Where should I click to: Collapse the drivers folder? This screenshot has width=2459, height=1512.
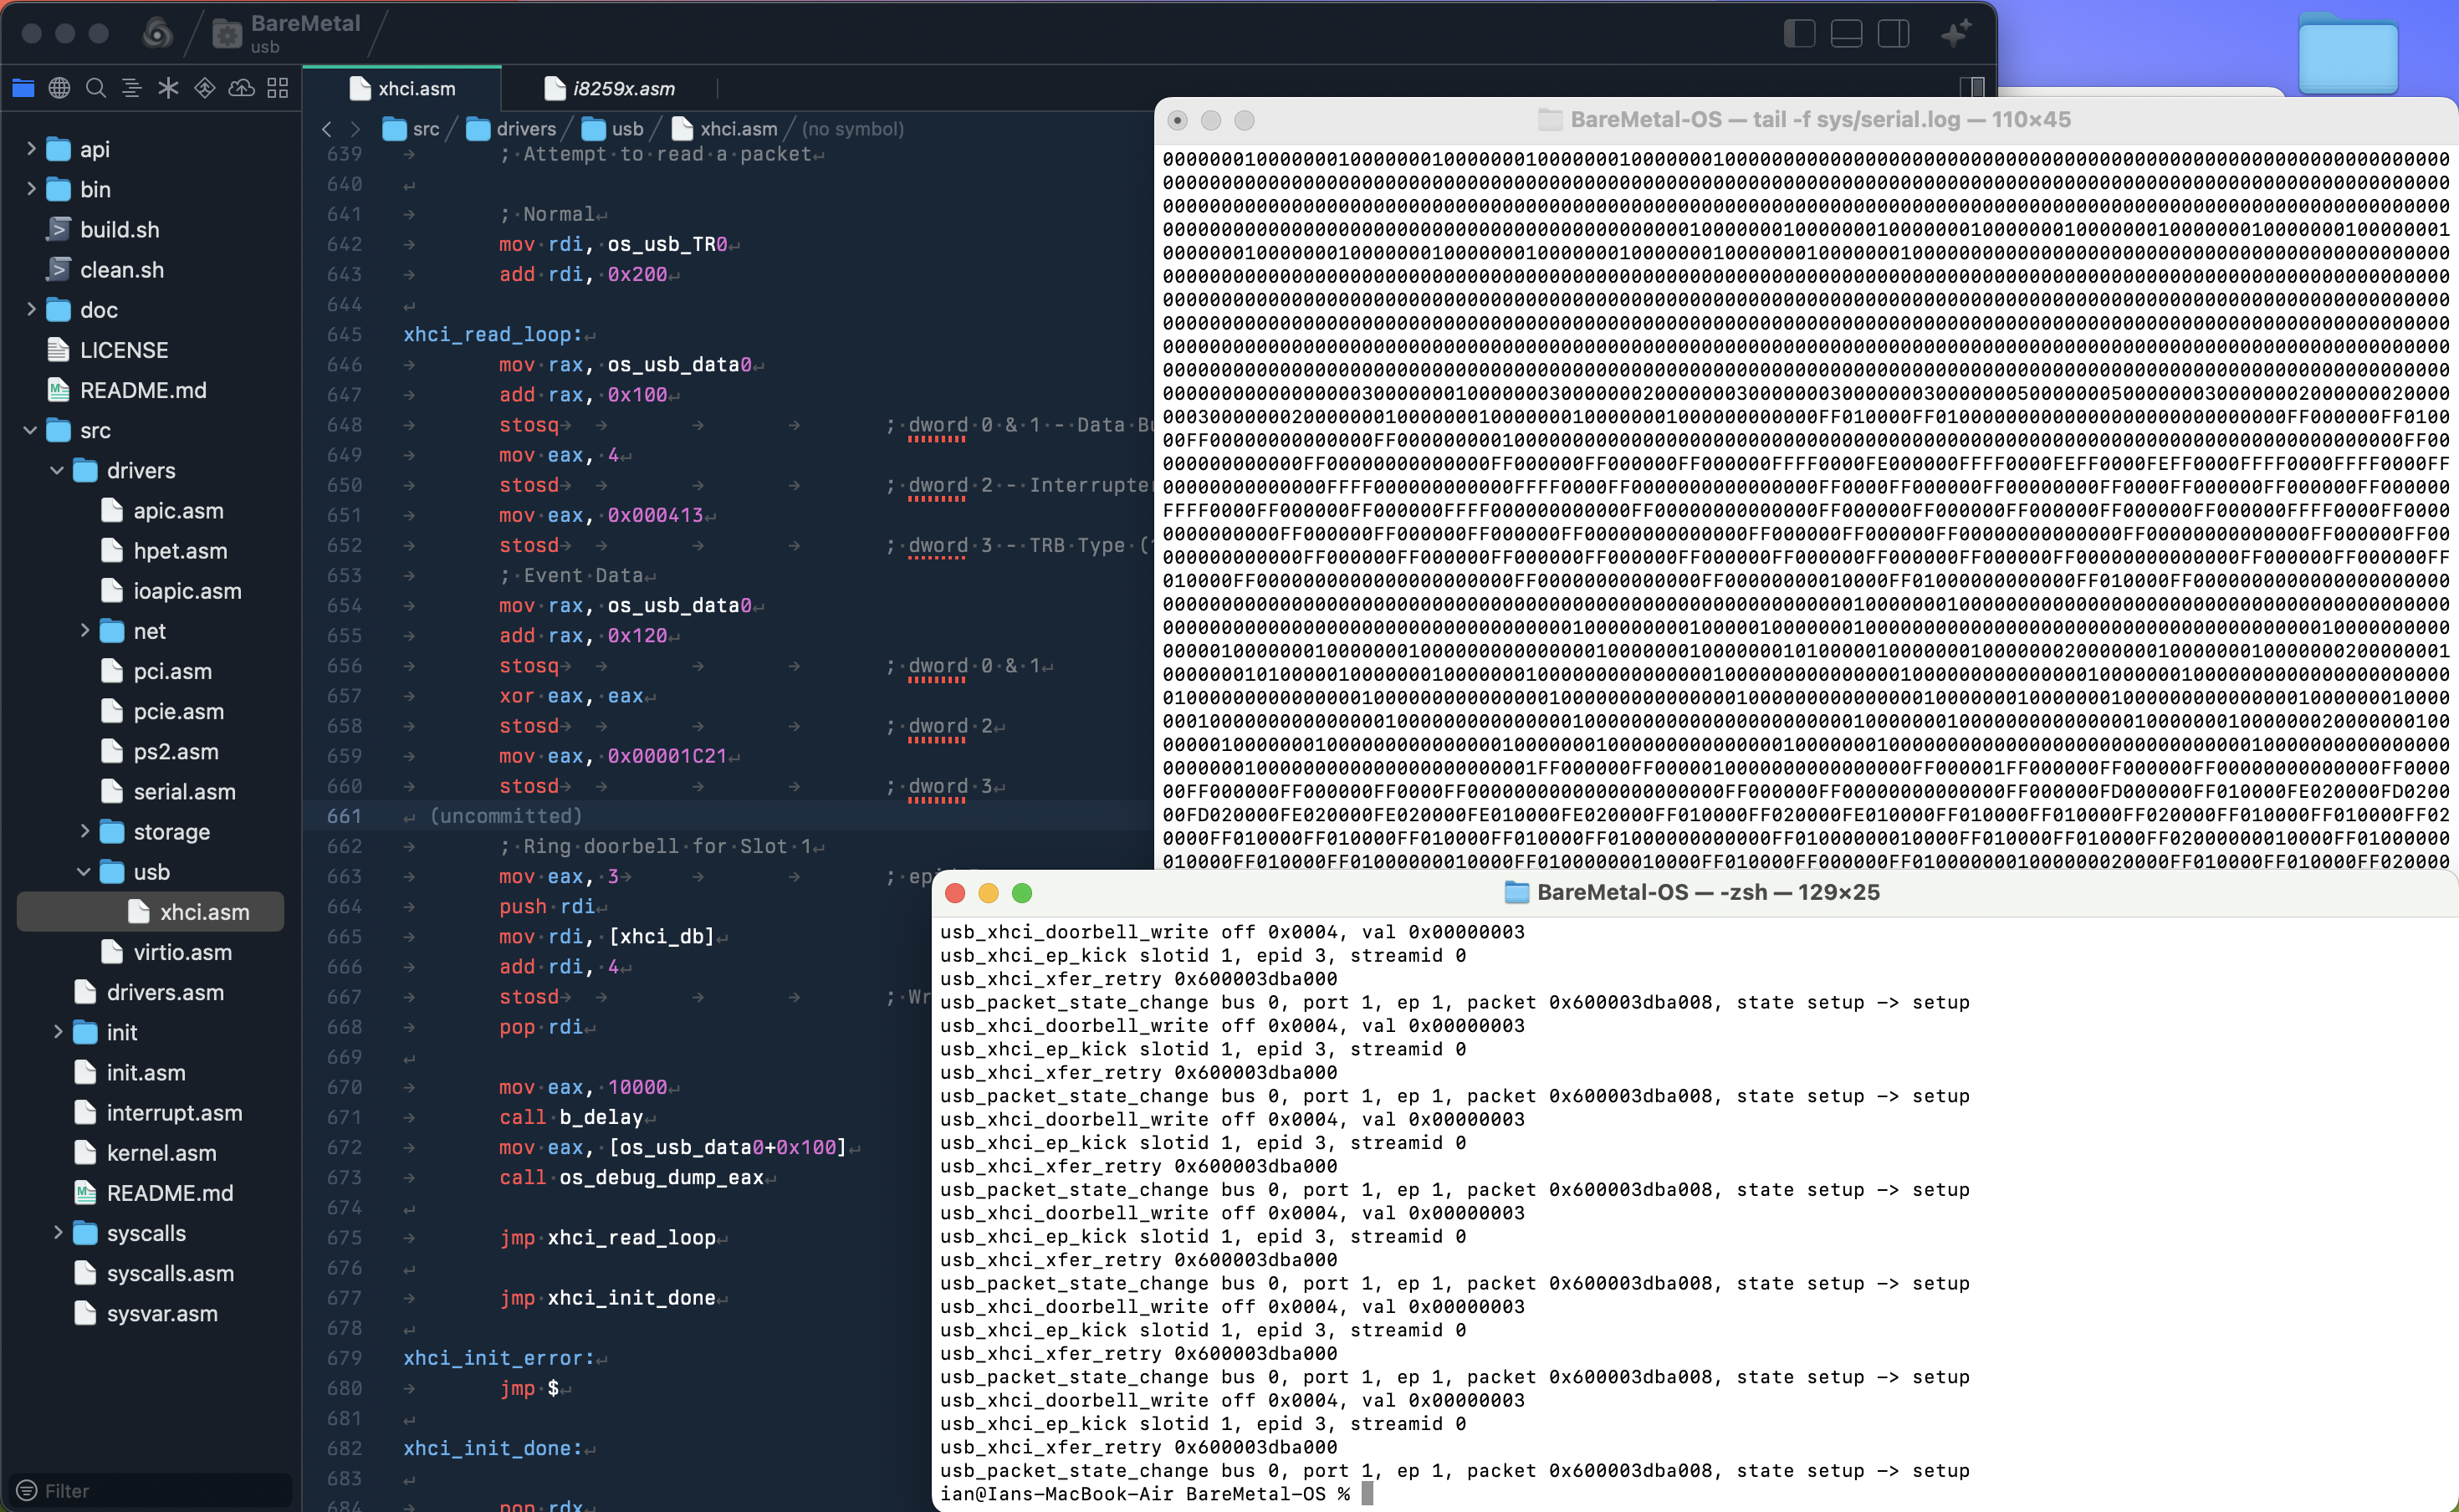coord(57,470)
